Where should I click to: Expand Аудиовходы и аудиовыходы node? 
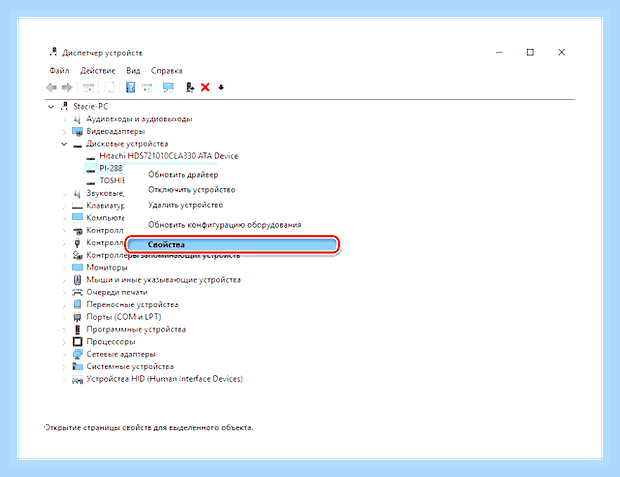[64, 119]
